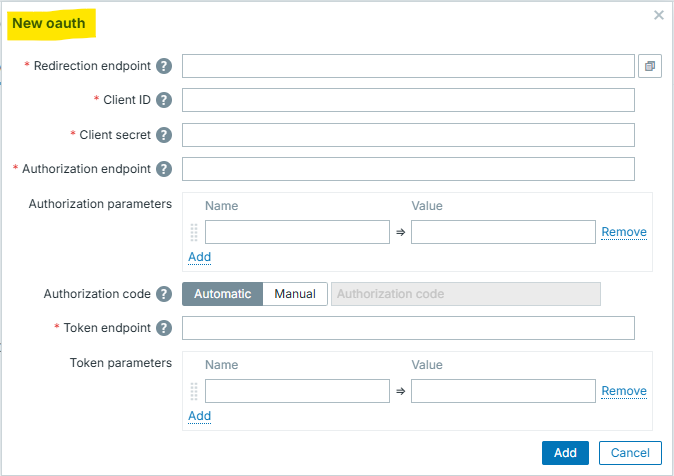
Task: Add a new Token parameter row
Action: 199,416
